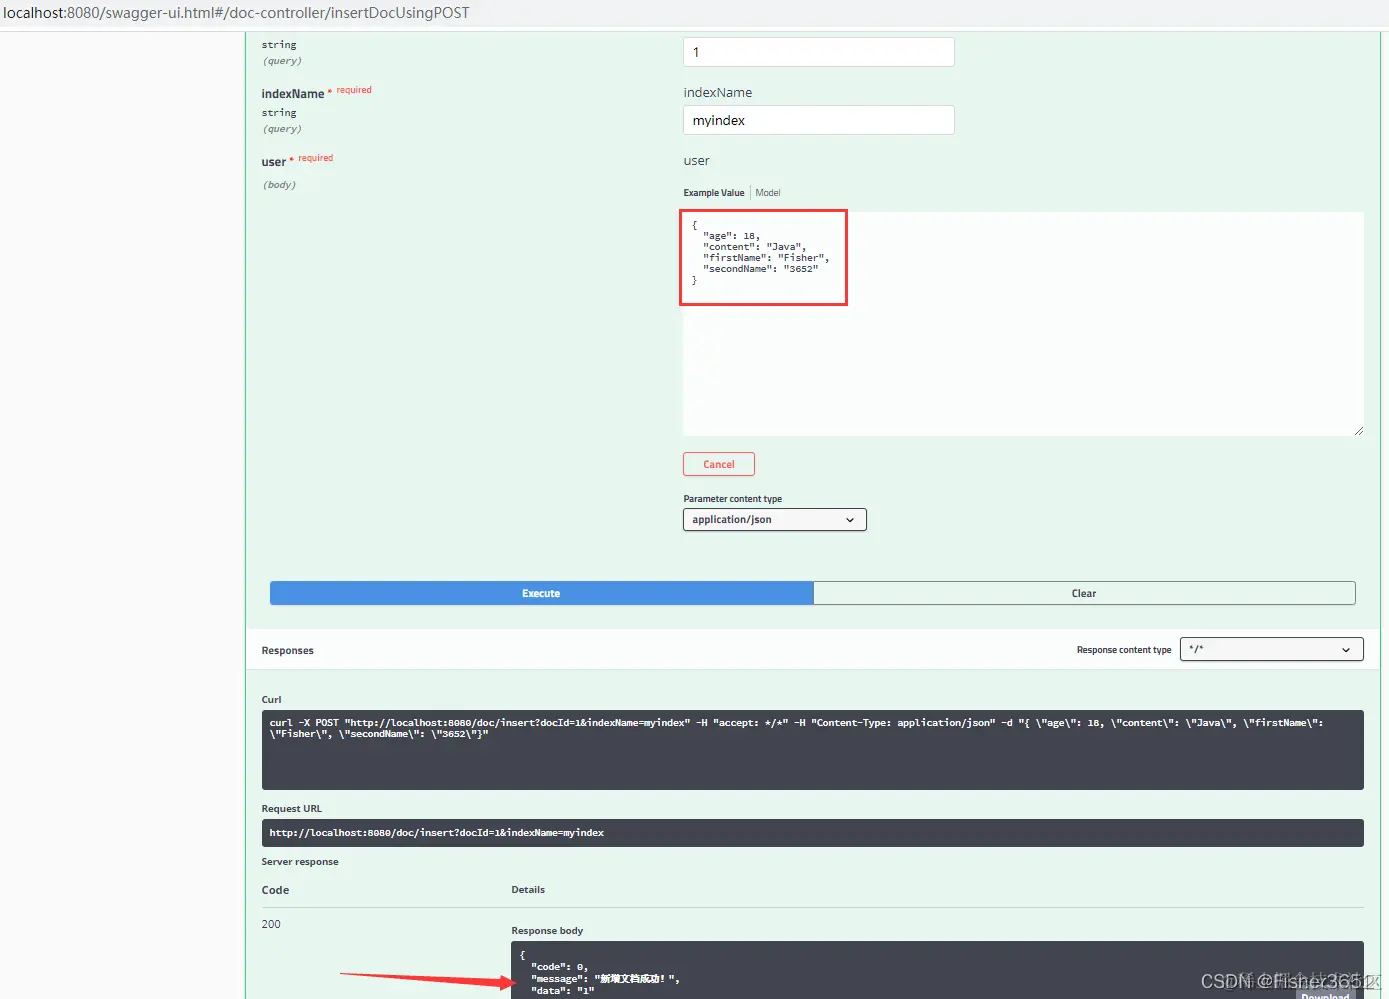Click the Request URL value text
Screen dimensions: 1389x999
tap(436, 833)
